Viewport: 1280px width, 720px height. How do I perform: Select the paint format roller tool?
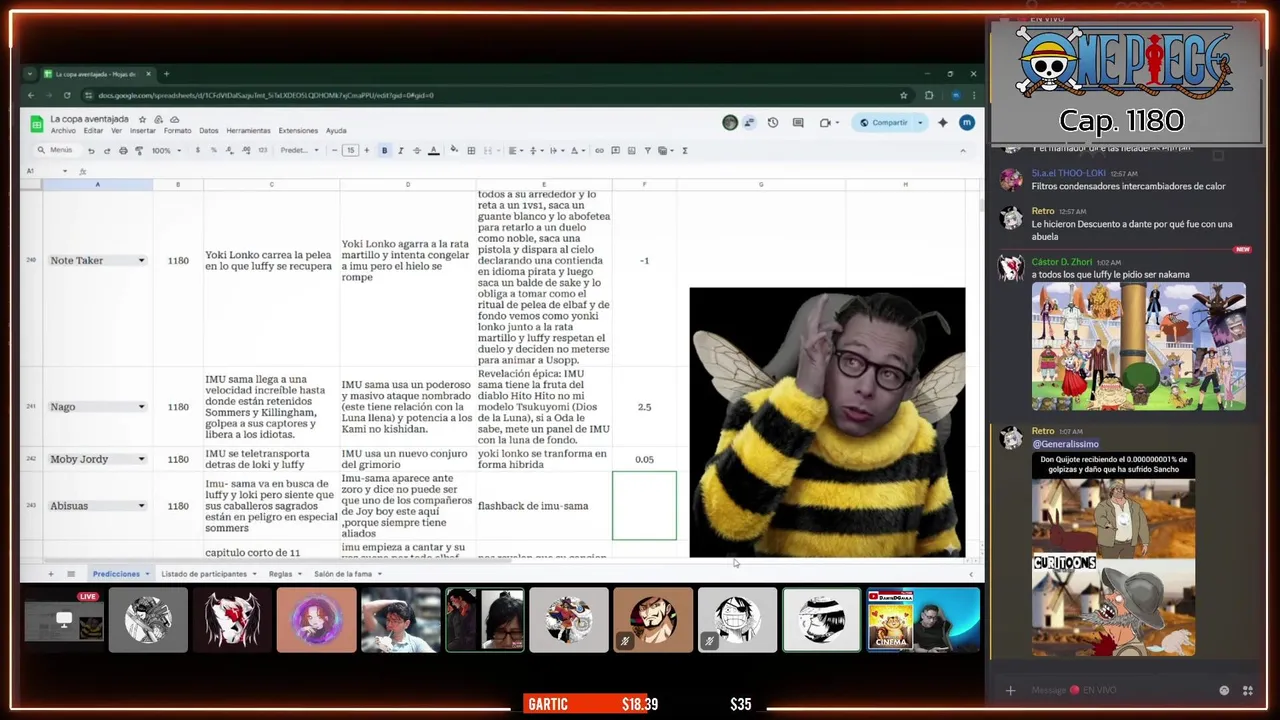tap(139, 150)
